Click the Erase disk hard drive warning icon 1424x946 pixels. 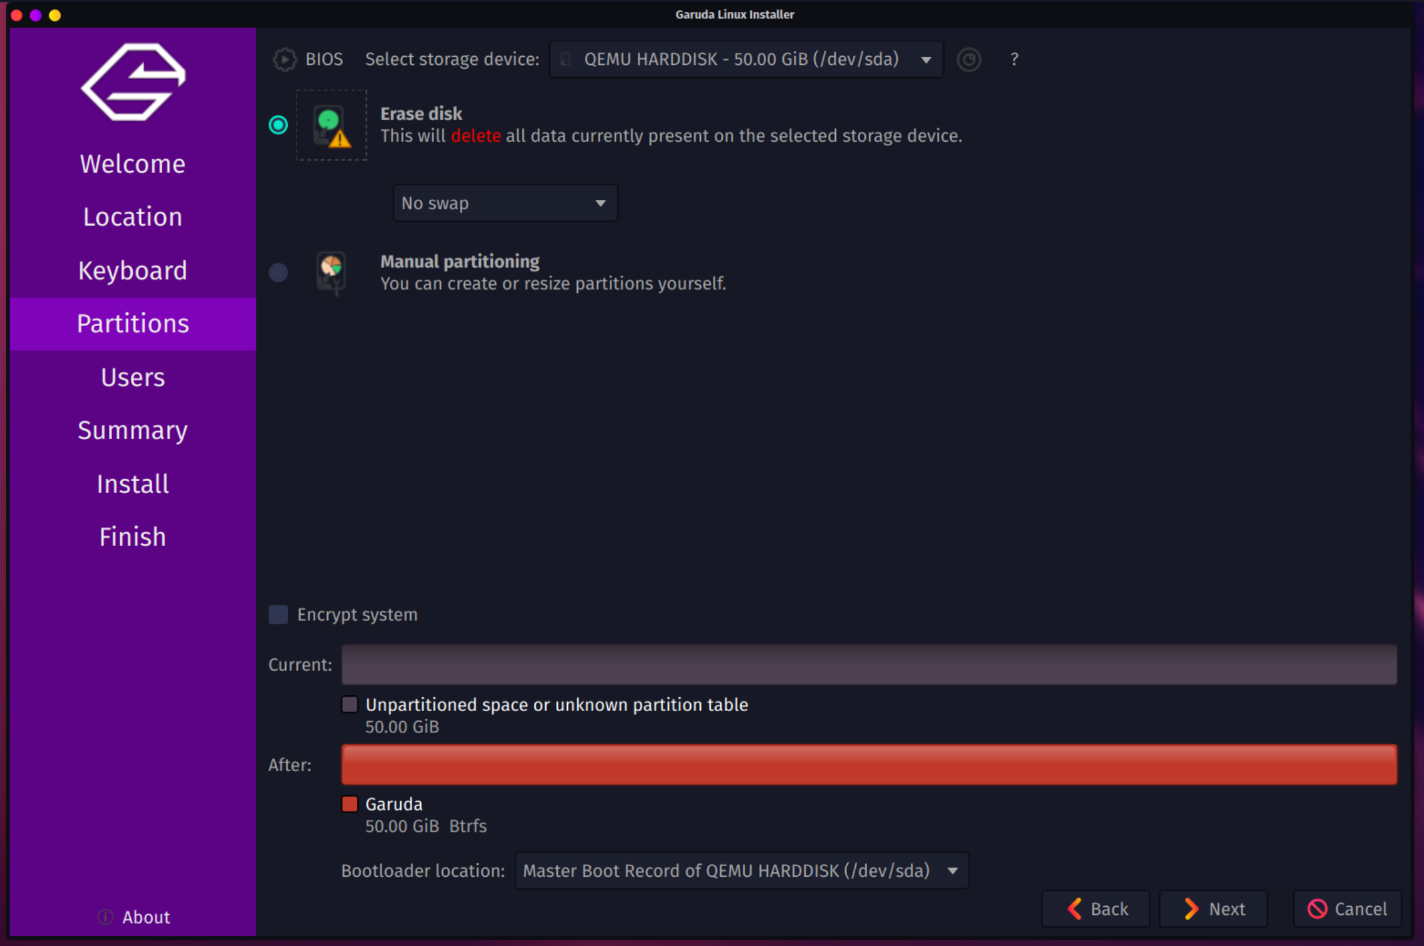pyautogui.click(x=331, y=125)
